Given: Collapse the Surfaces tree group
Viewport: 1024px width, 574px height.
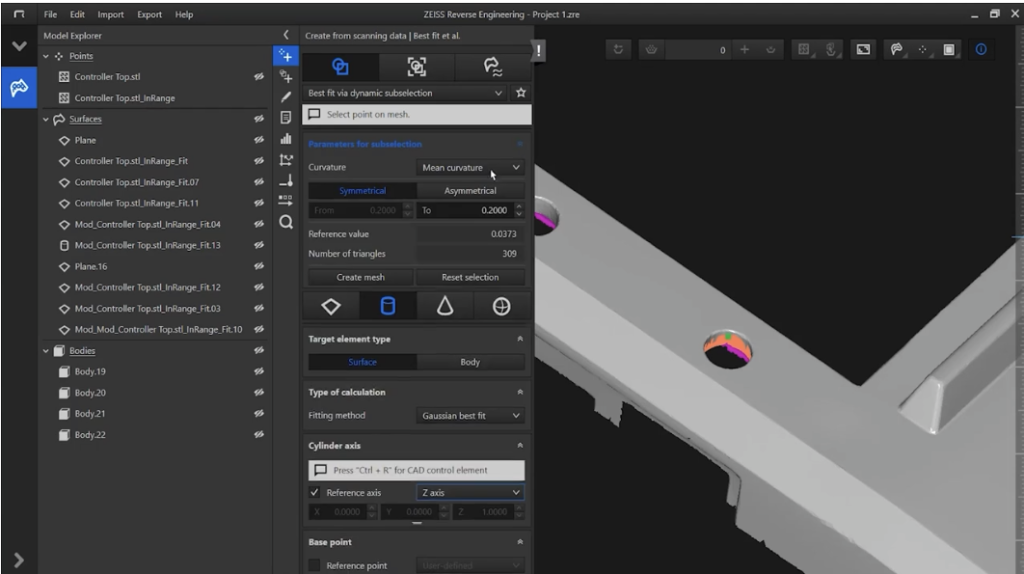Looking at the screenshot, I should 46,120.
